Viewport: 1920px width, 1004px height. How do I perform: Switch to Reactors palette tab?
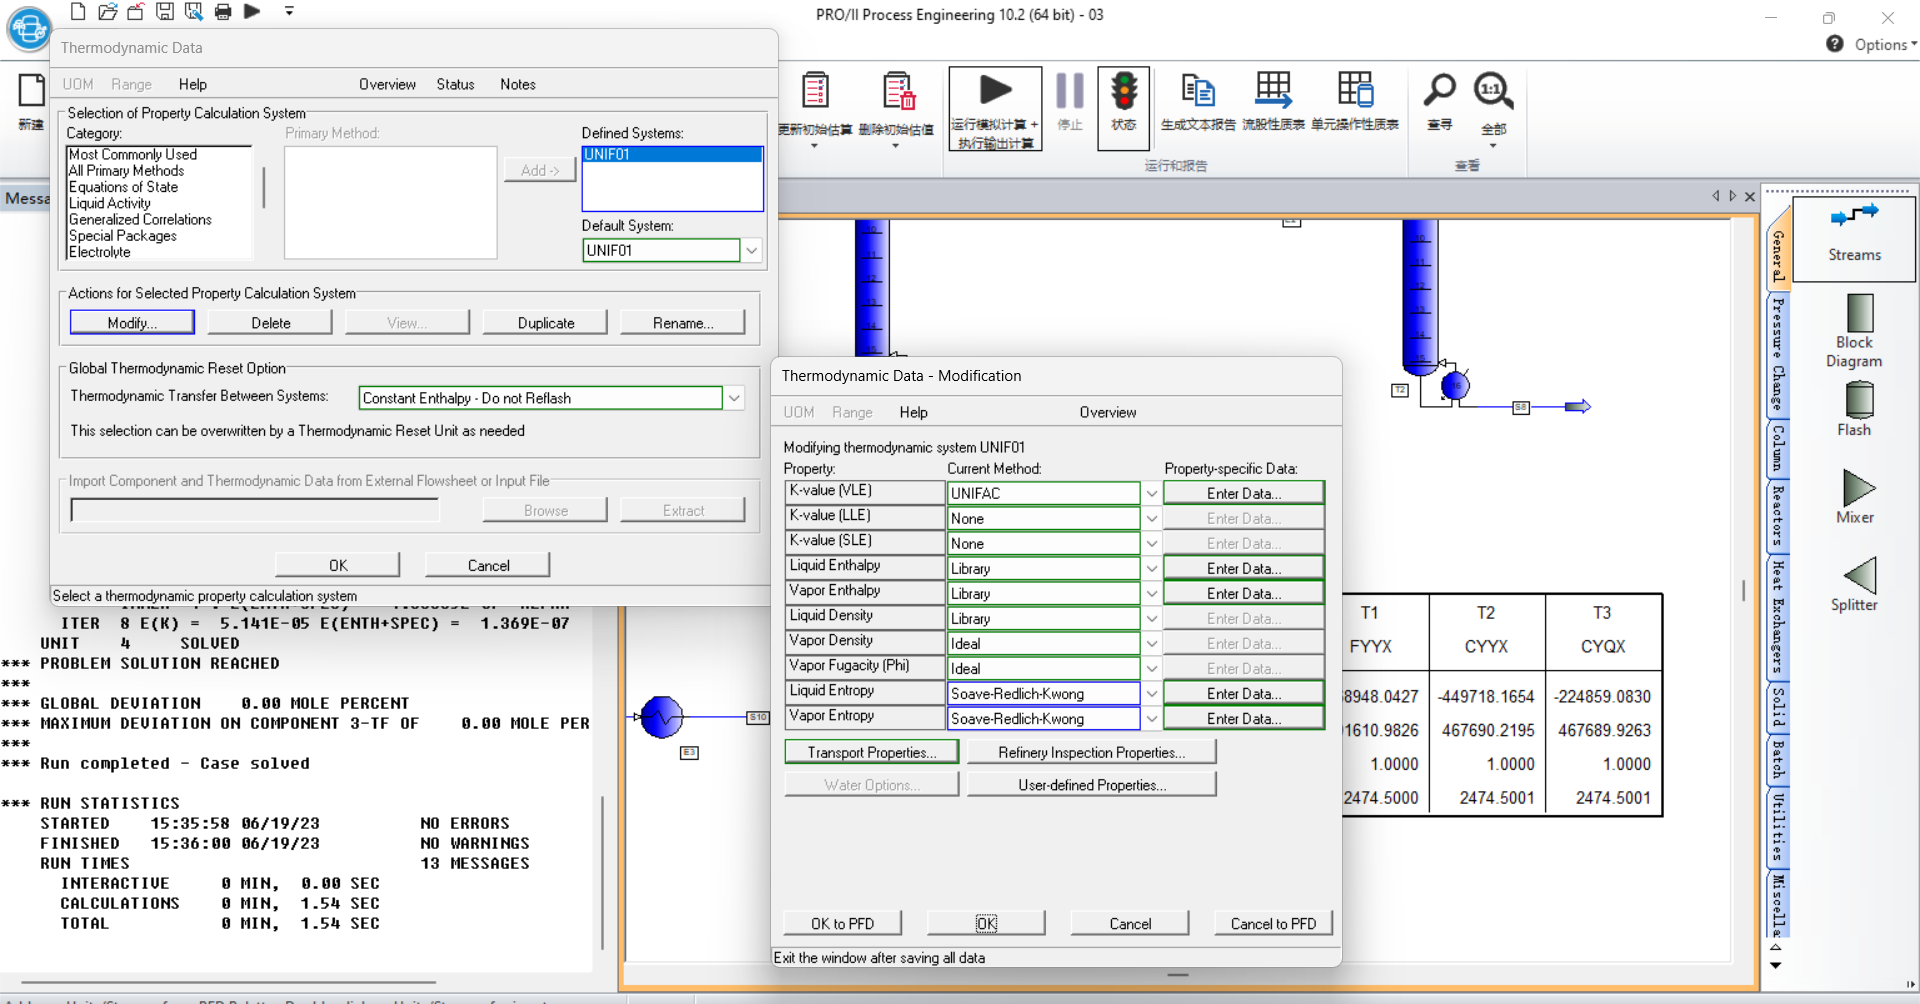point(1778,515)
